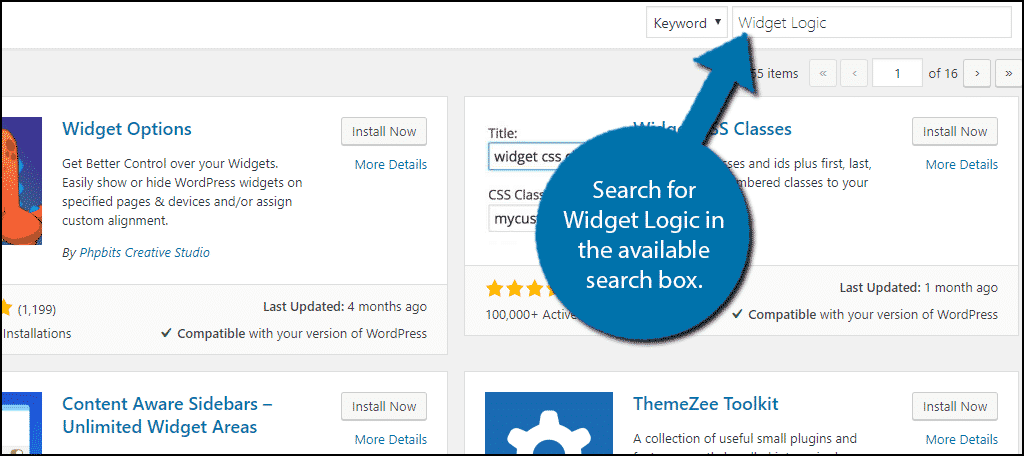Install Content Aware Sidebars plugin
The height and width of the screenshot is (456, 1024).
384,406
